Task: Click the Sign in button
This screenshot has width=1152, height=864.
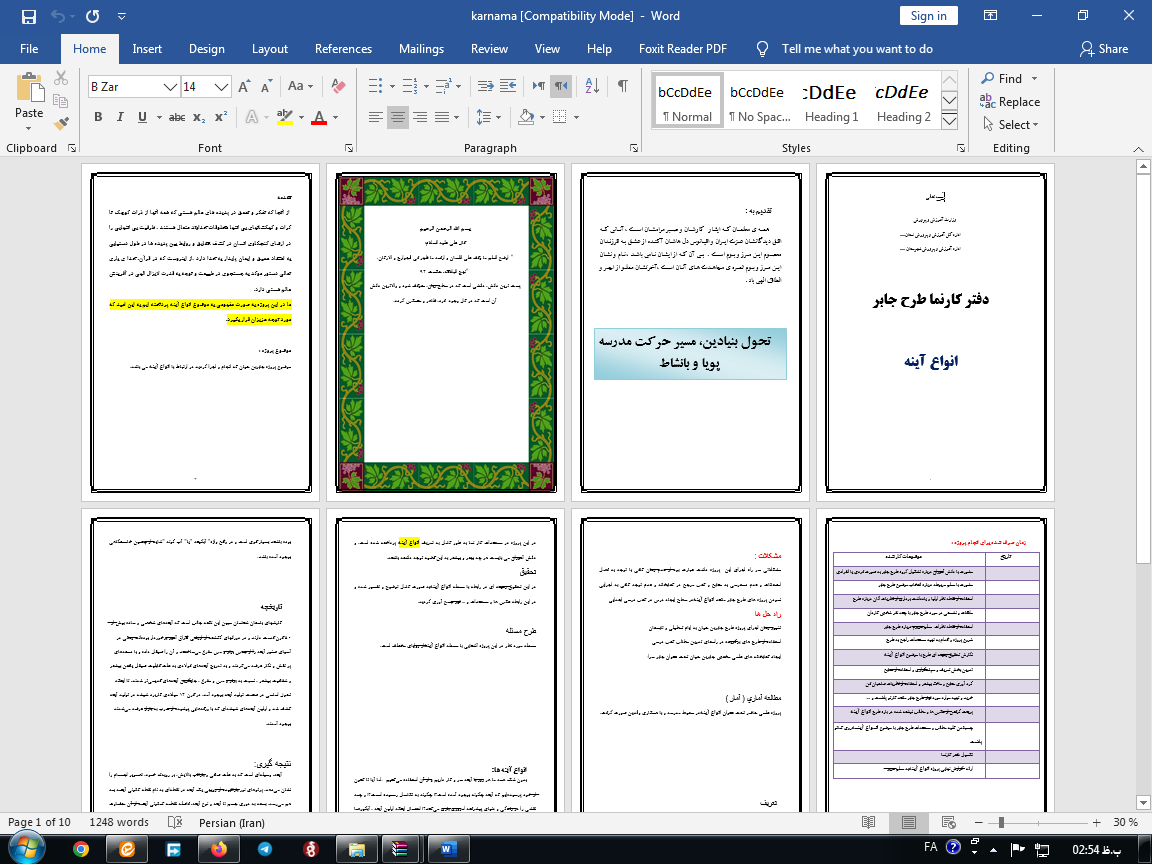Action: [x=928, y=16]
